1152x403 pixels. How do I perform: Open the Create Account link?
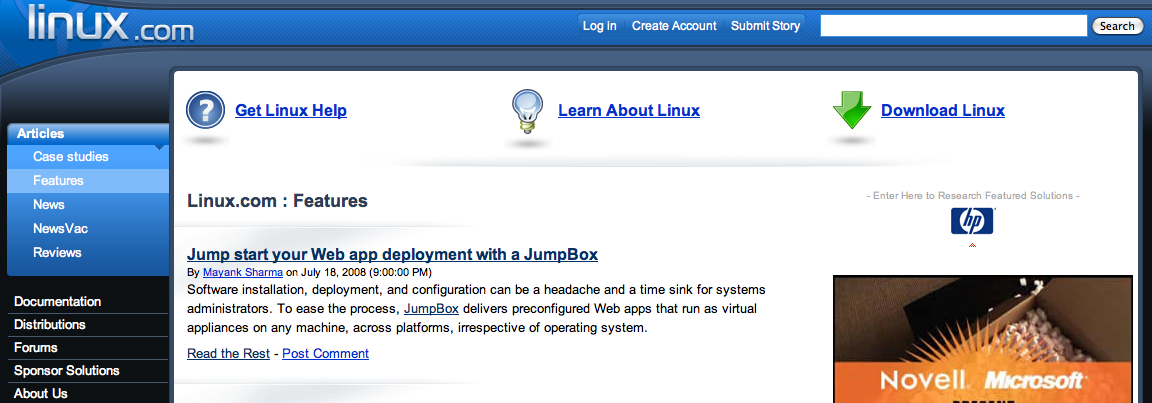point(674,26)
